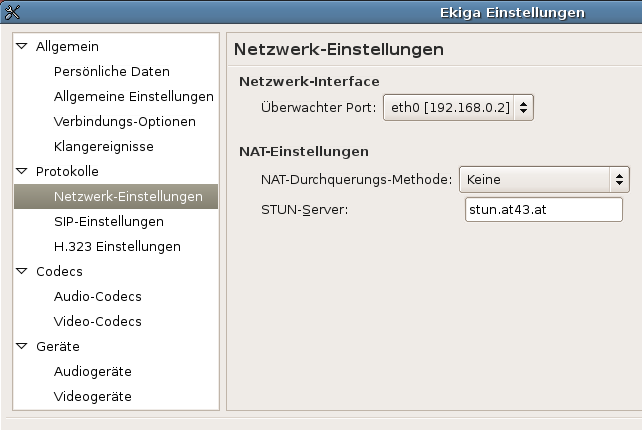Open SIP-Einstellungen settings page
The height and width of the screenshot is (430, 642).
108,222
